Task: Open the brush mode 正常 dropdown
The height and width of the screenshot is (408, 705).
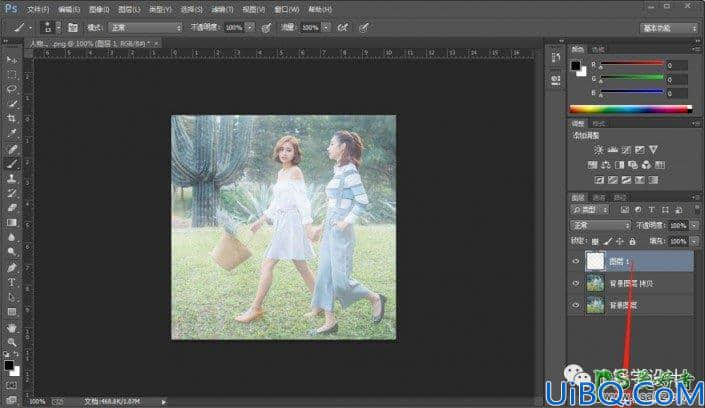Action: coord(145,28)
